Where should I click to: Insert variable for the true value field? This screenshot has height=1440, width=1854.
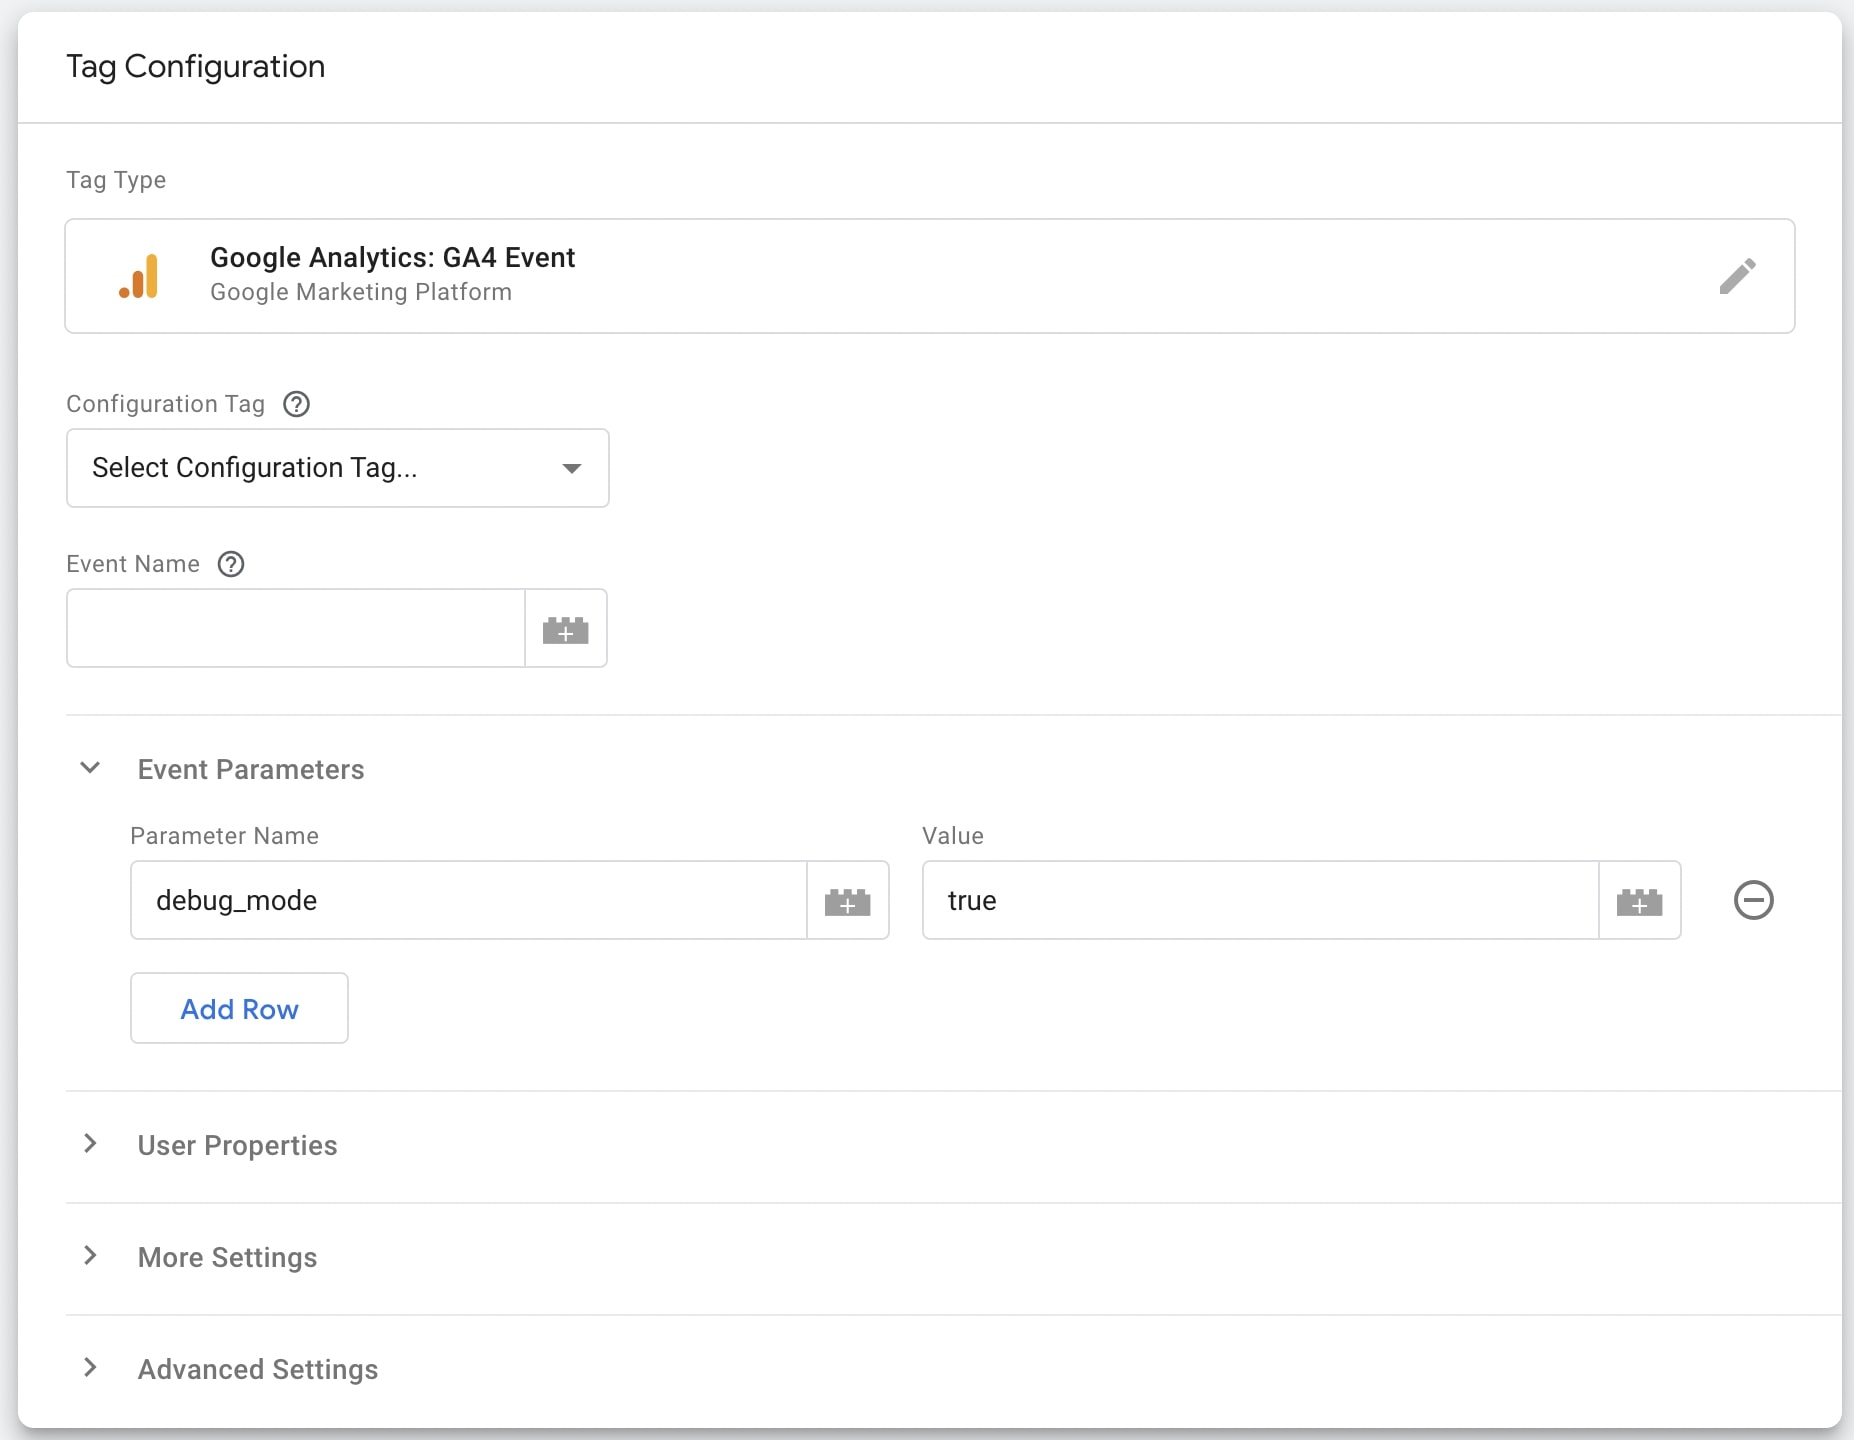(x=1640, y=901)
